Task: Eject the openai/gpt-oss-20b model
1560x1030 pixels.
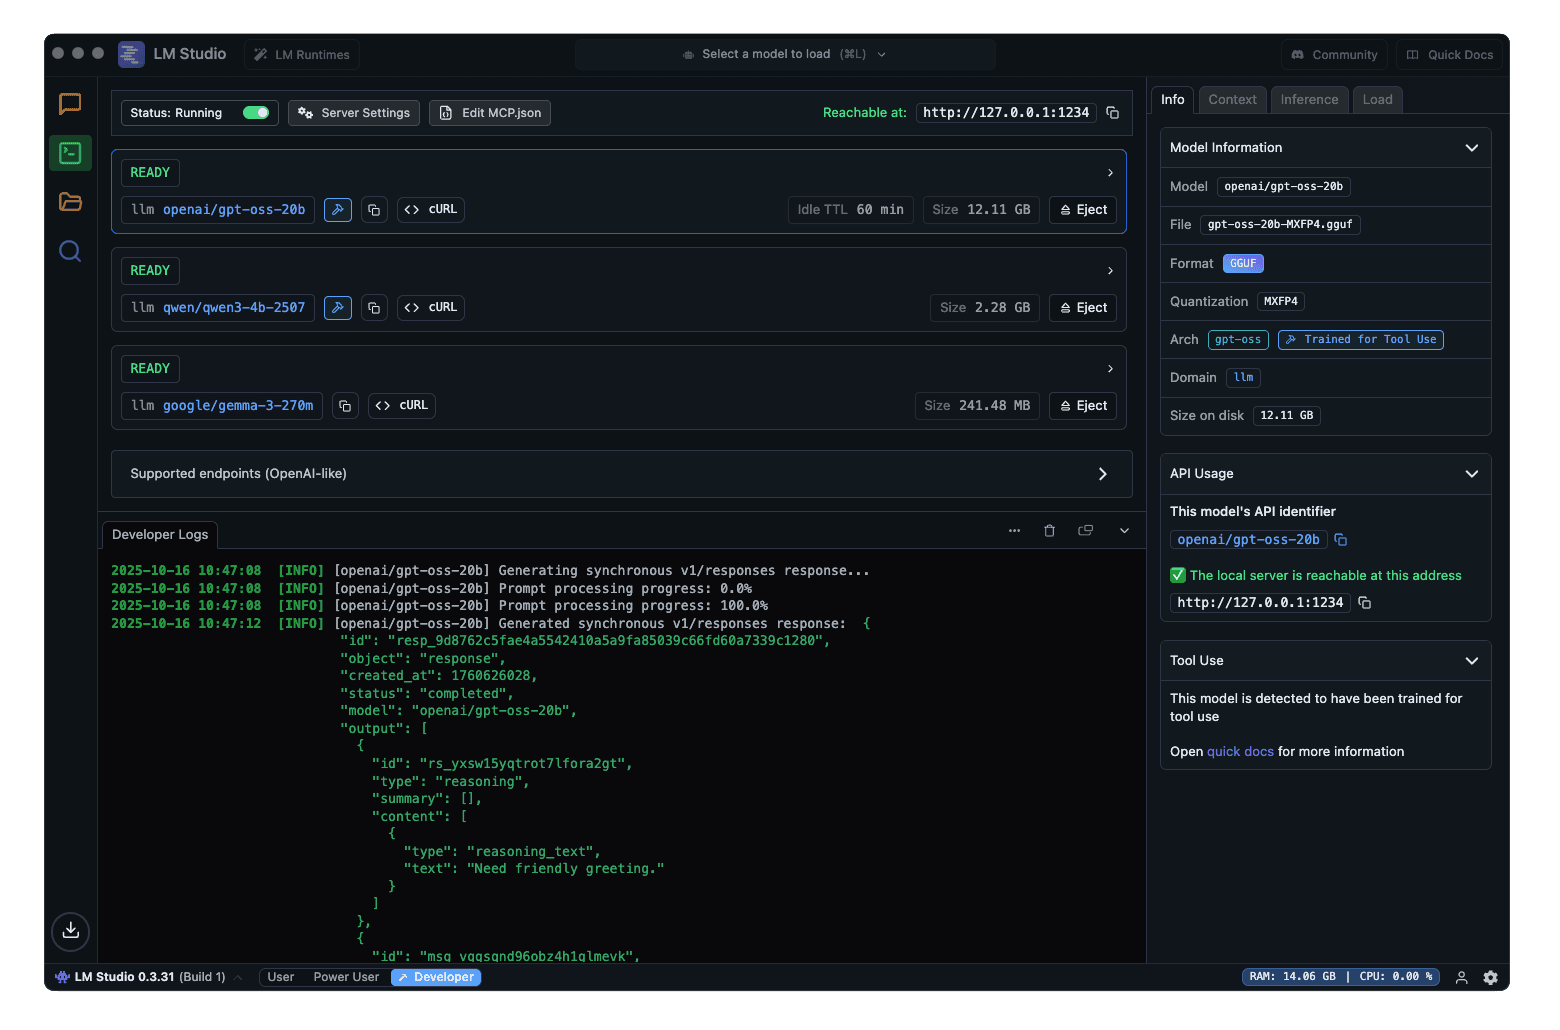Action: (x=1083, y=210)
